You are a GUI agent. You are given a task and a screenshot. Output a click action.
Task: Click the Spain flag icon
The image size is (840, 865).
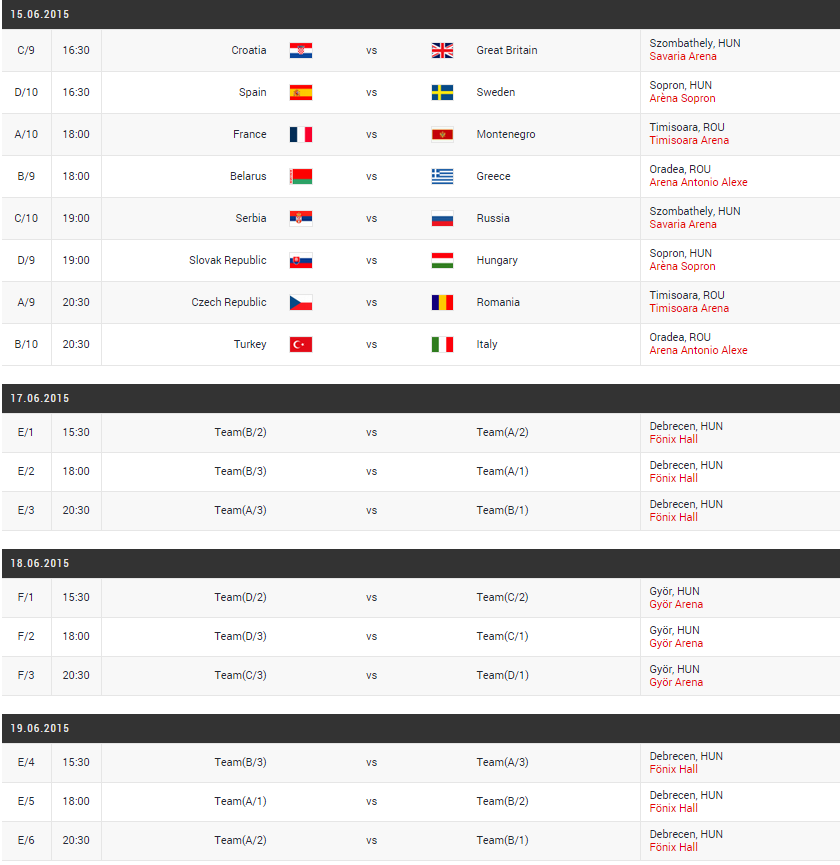click(301, 92)
